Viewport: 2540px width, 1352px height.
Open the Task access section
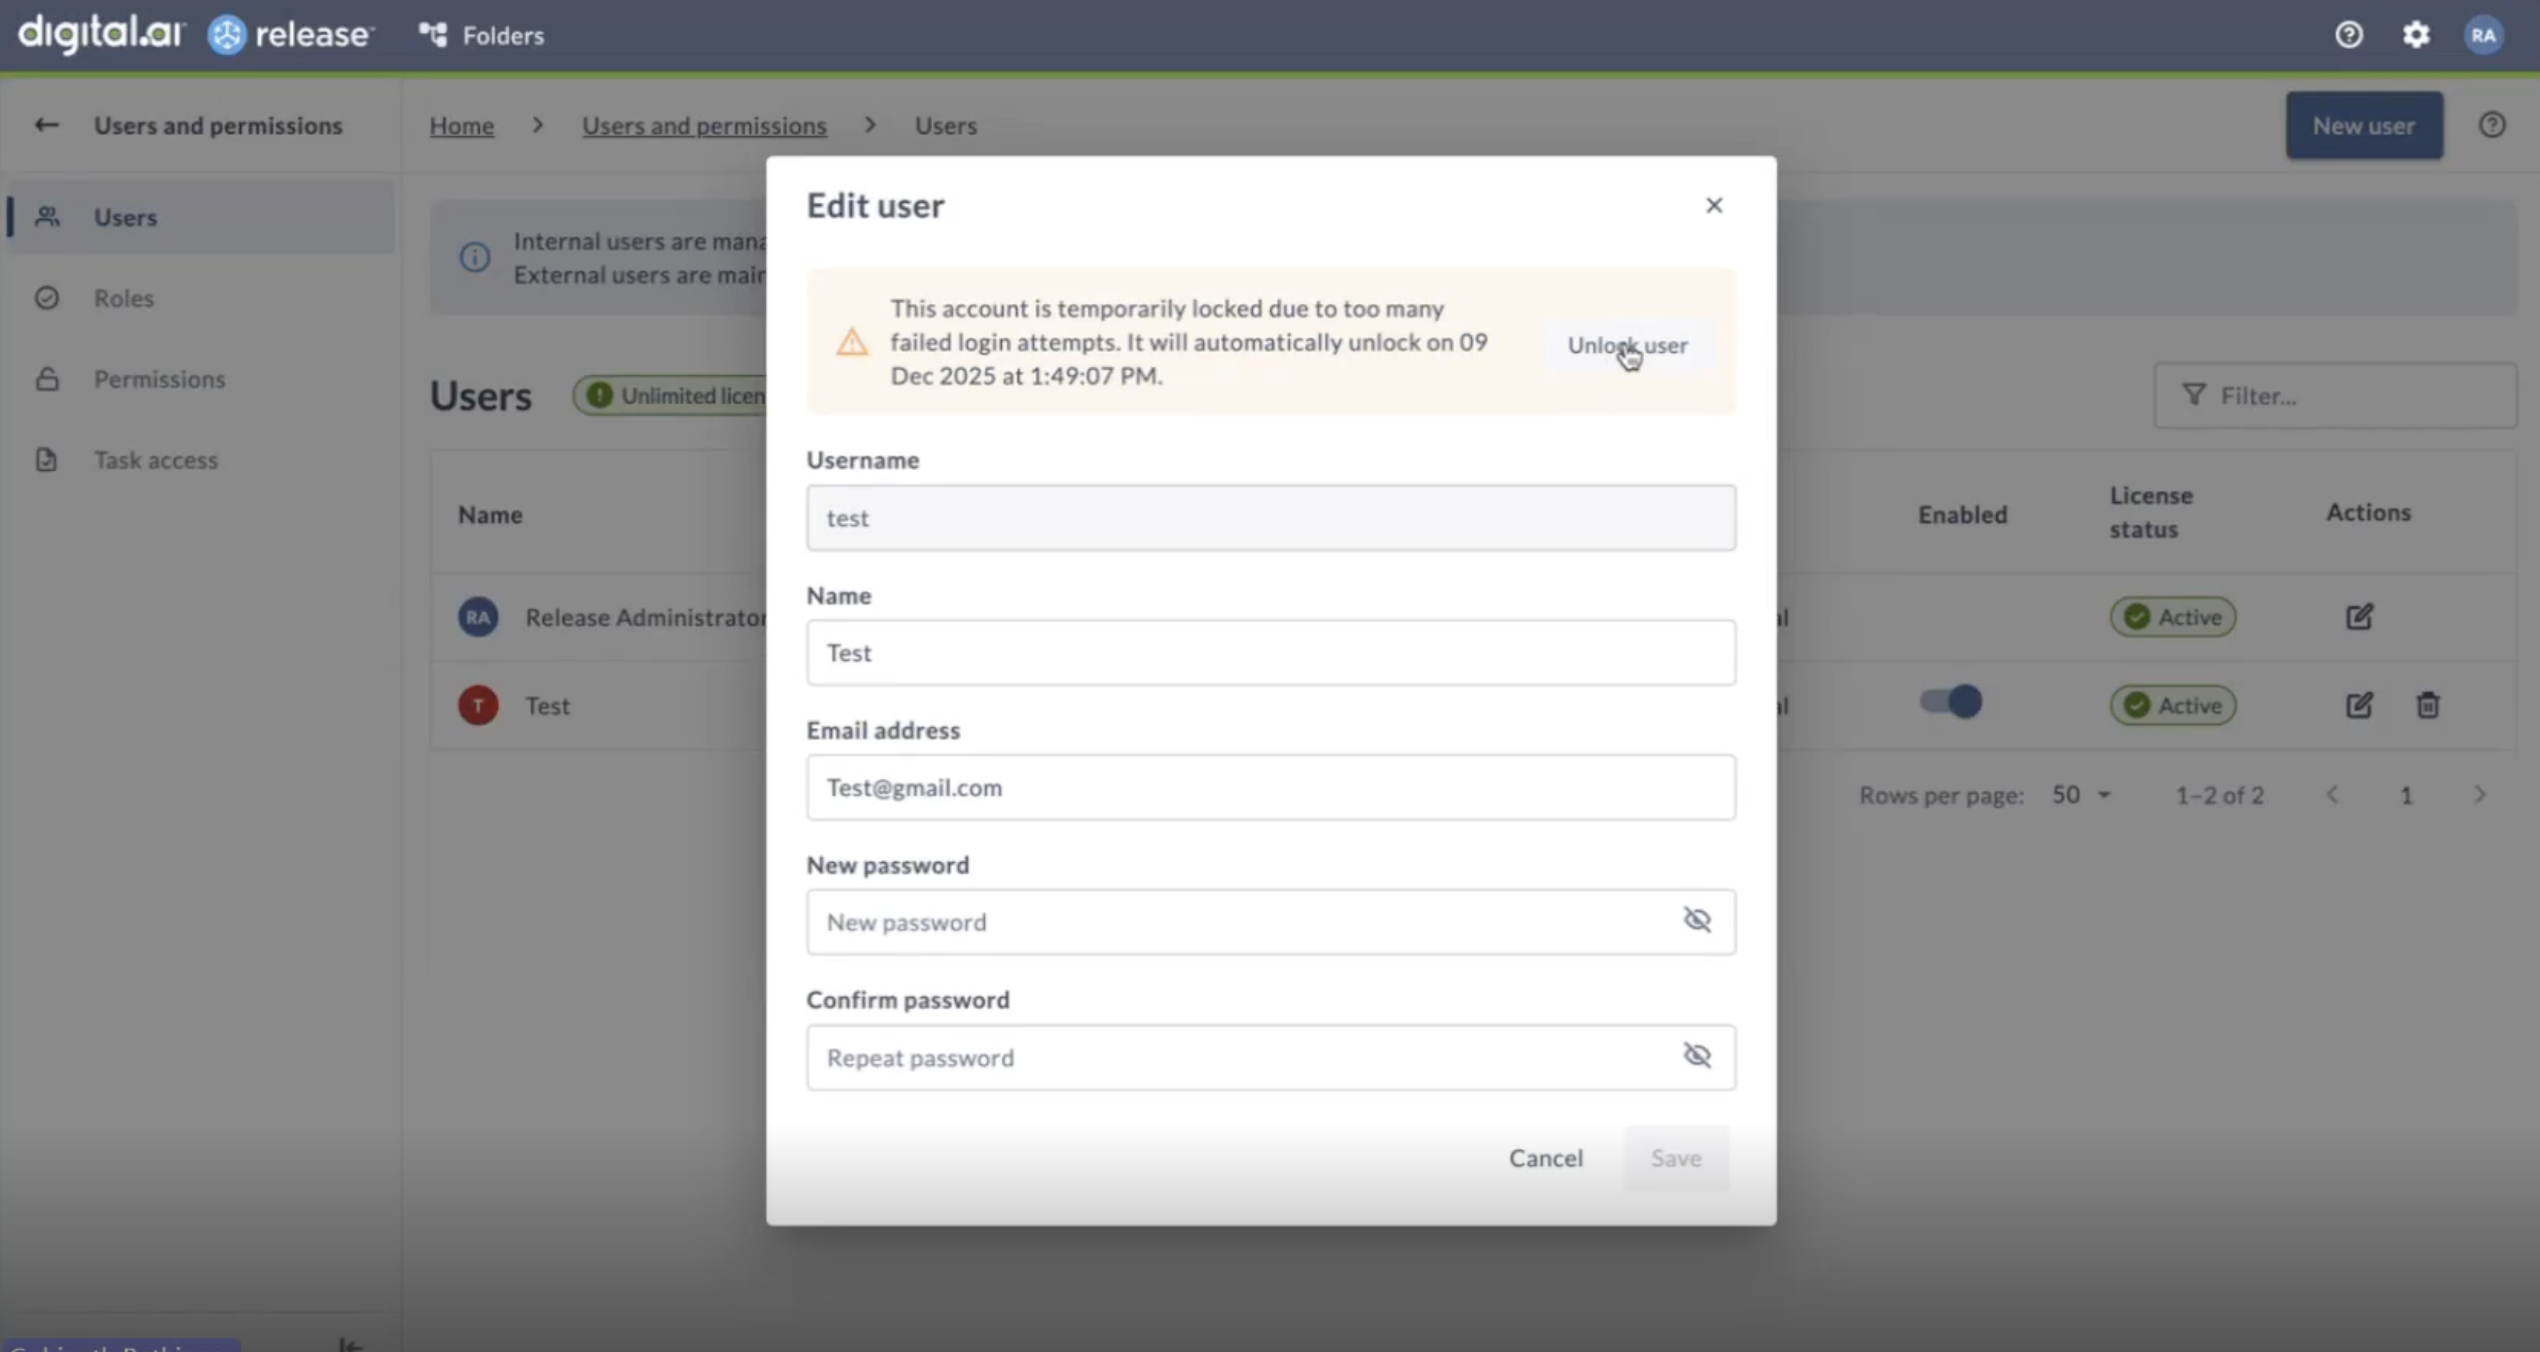[156, 460]
